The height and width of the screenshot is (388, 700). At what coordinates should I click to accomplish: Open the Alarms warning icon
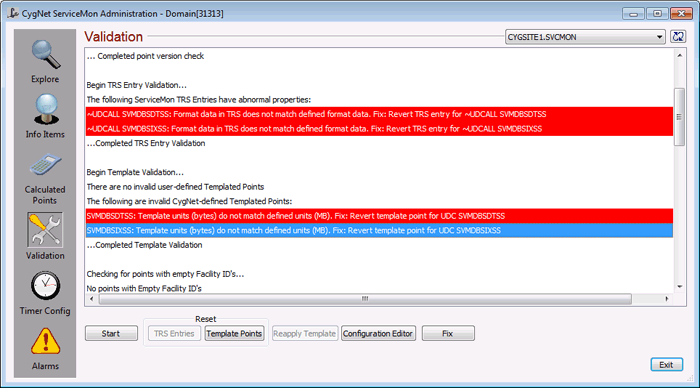(45, 342)
